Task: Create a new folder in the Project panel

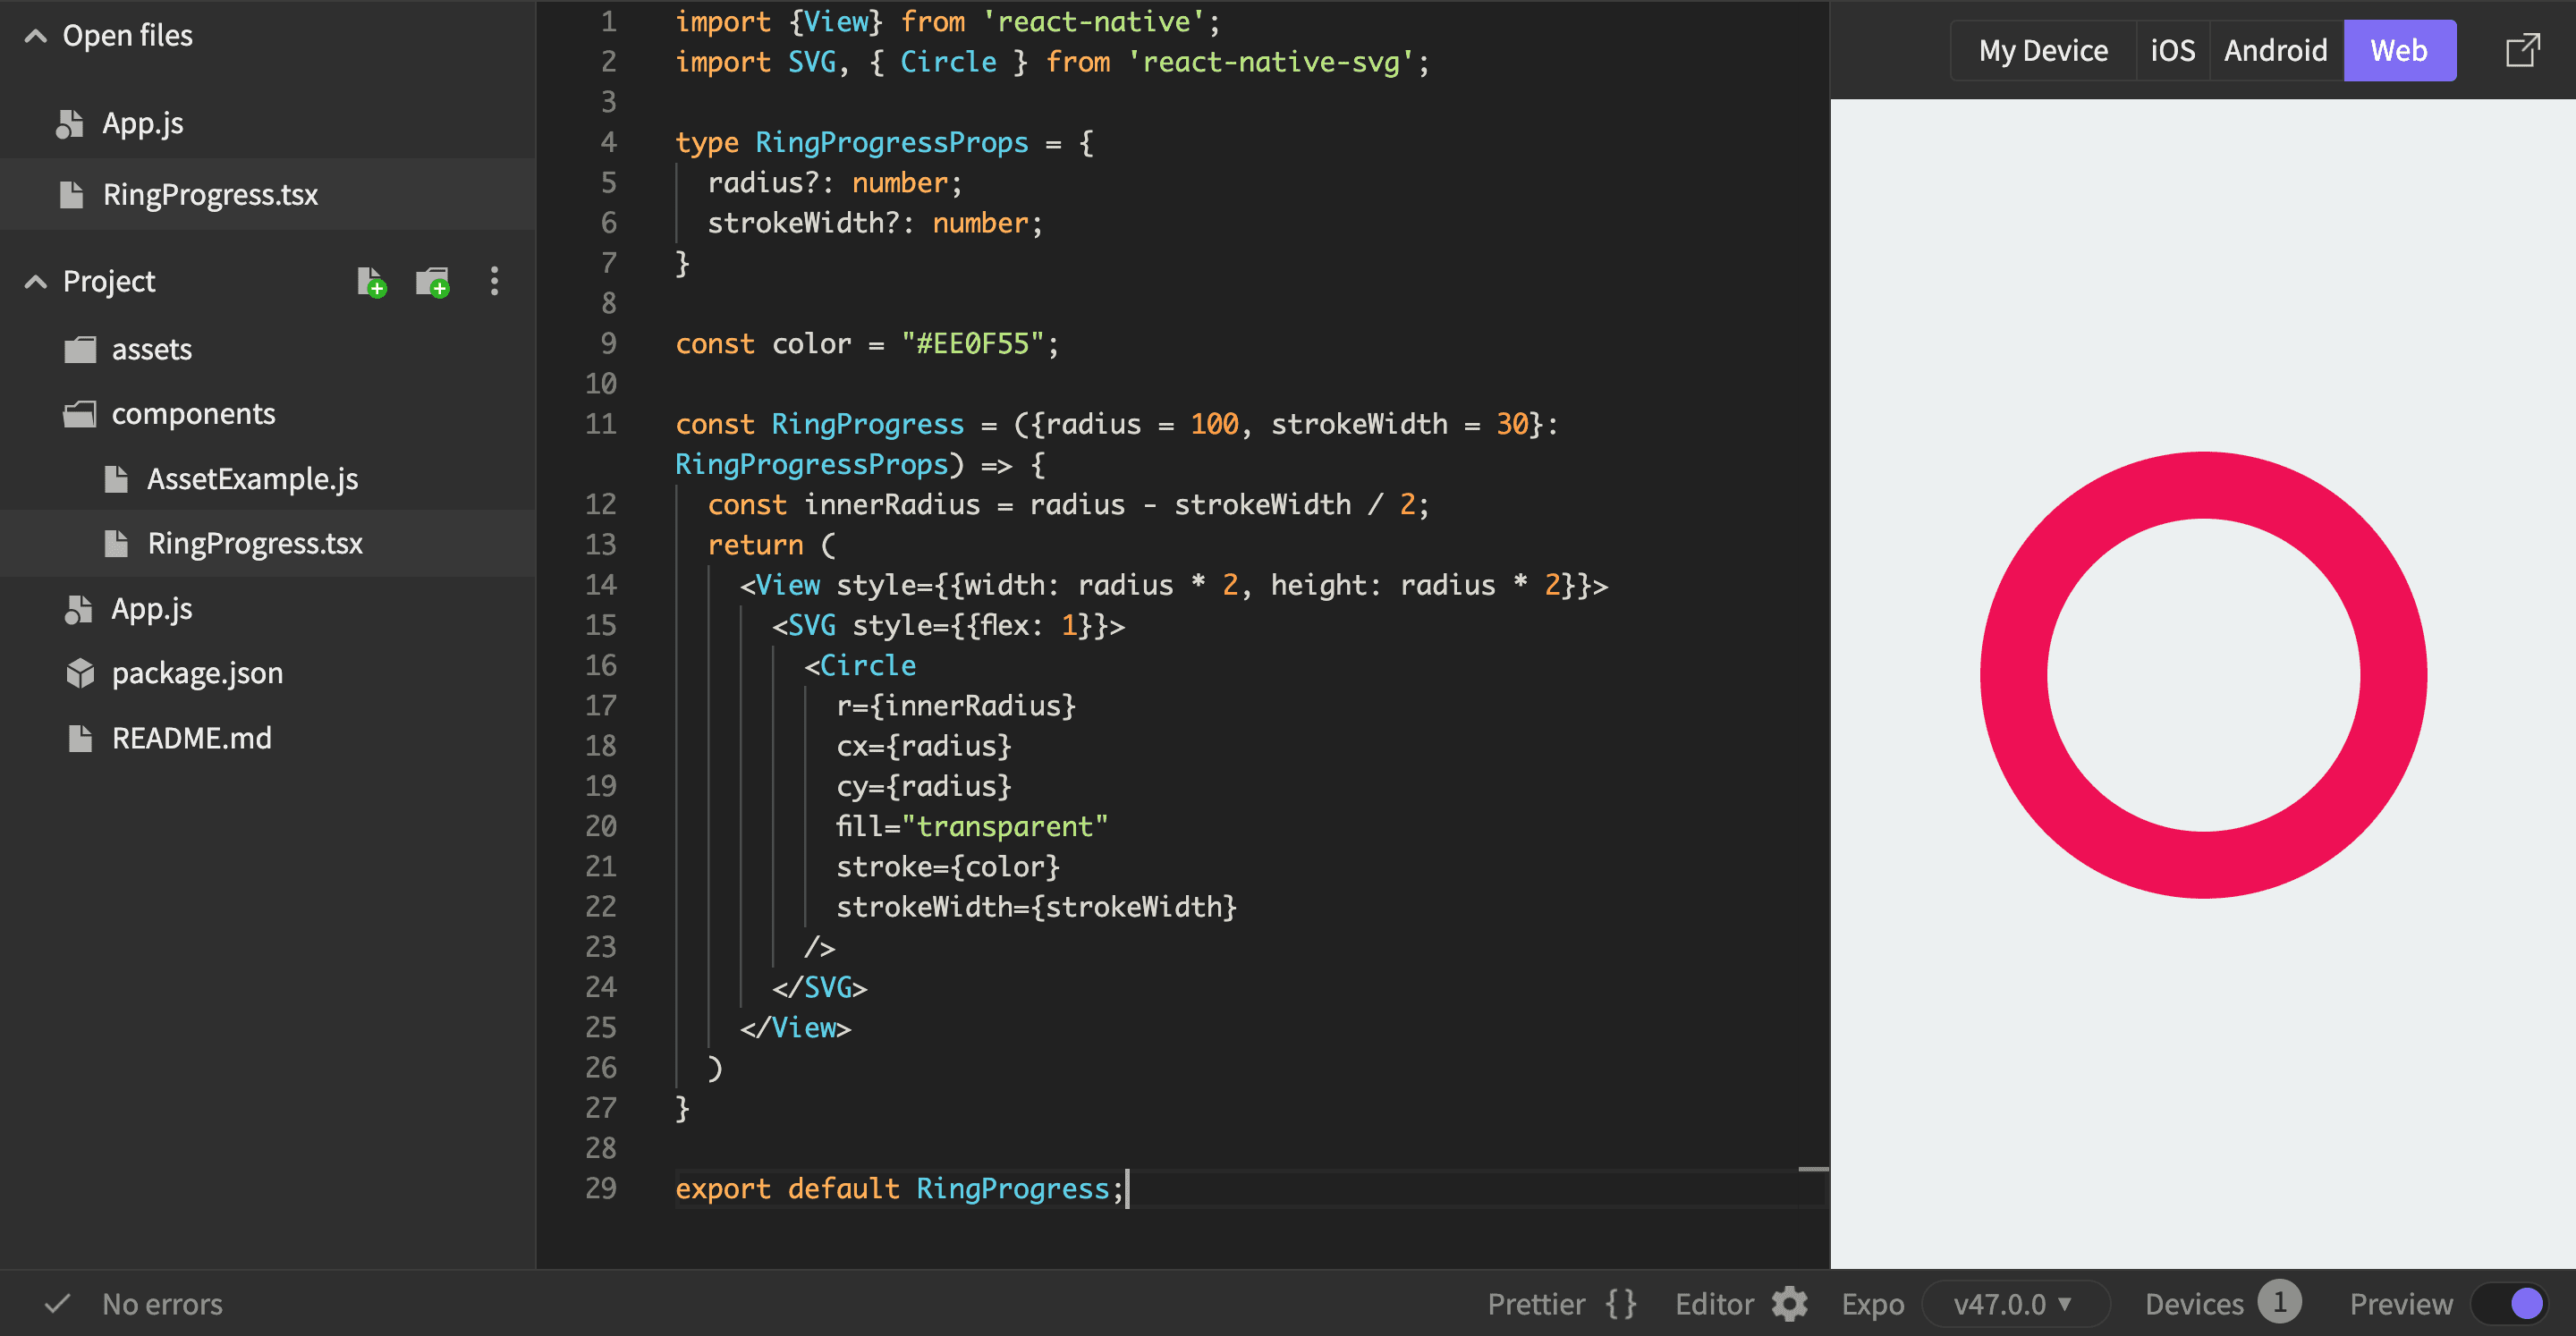Action: (x=431, y=281)
